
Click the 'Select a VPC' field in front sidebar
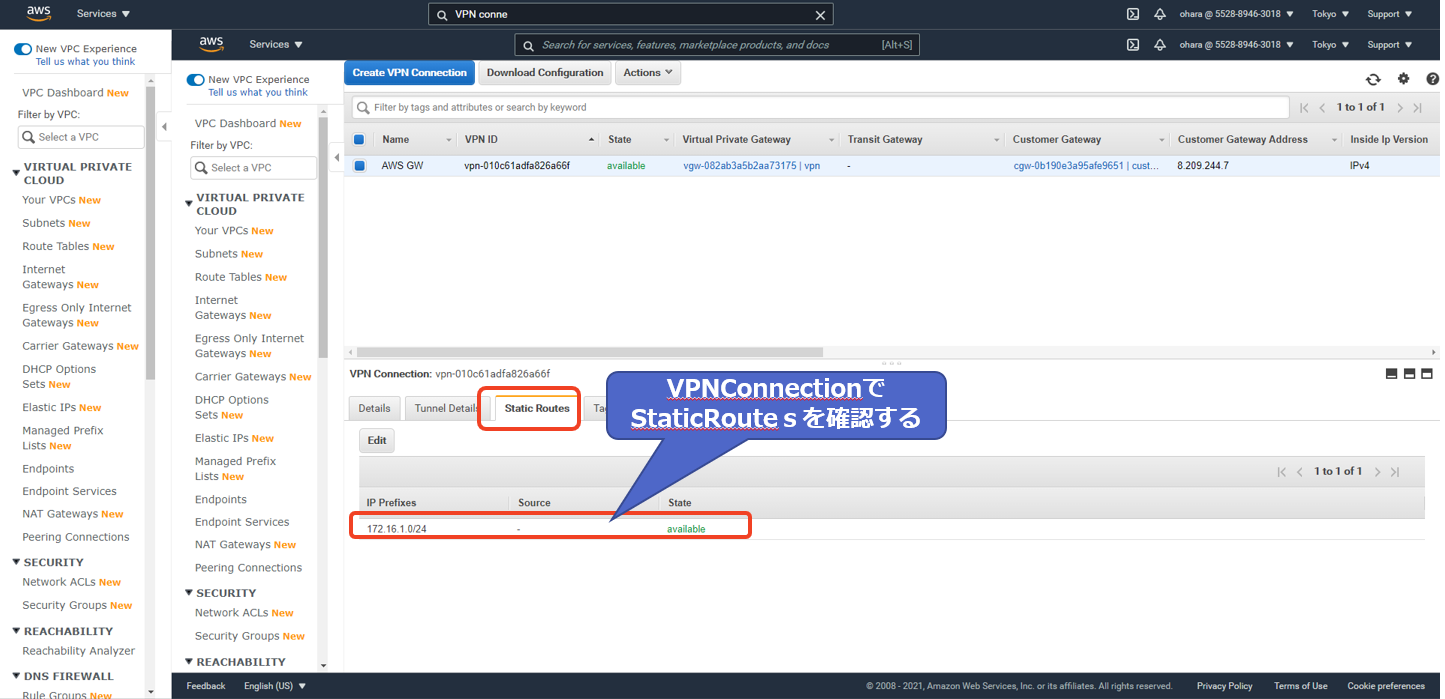[254, 168]
